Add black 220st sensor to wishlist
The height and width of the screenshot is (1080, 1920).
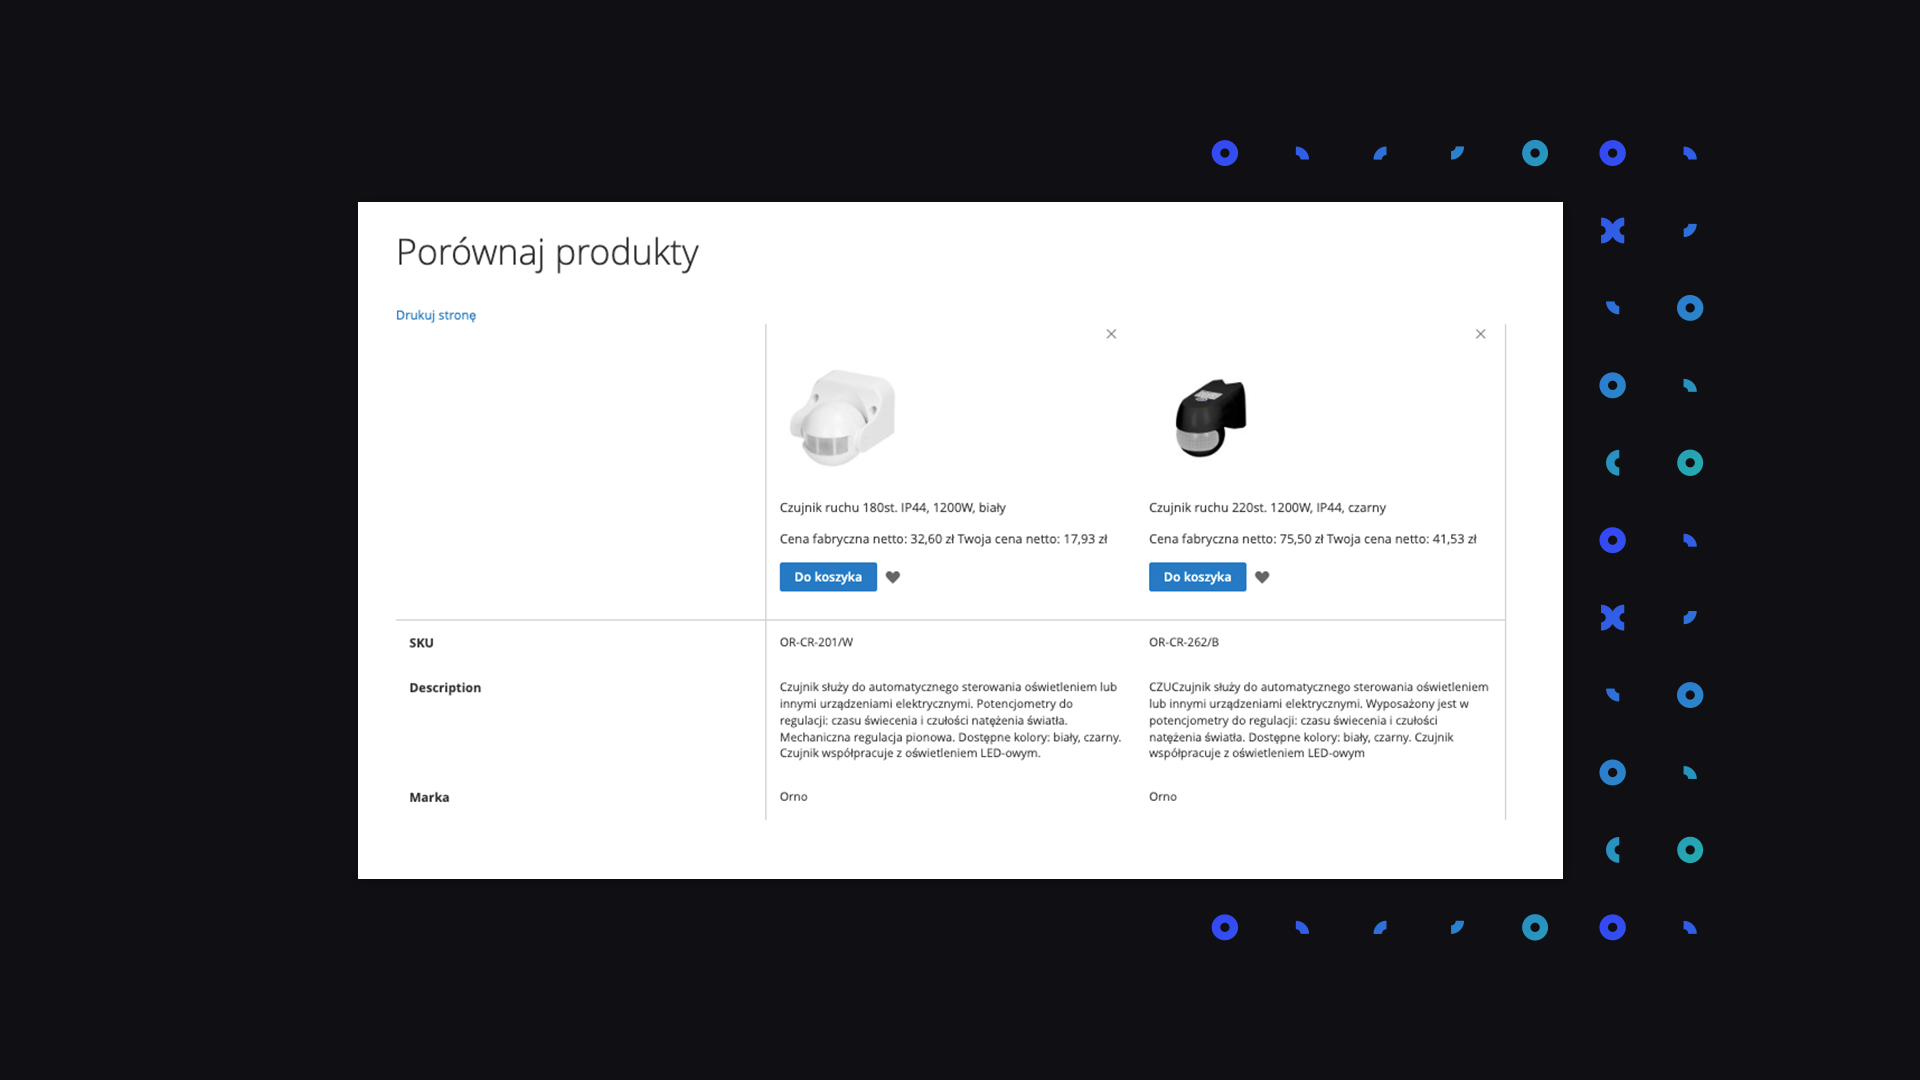click(1262, 577)
